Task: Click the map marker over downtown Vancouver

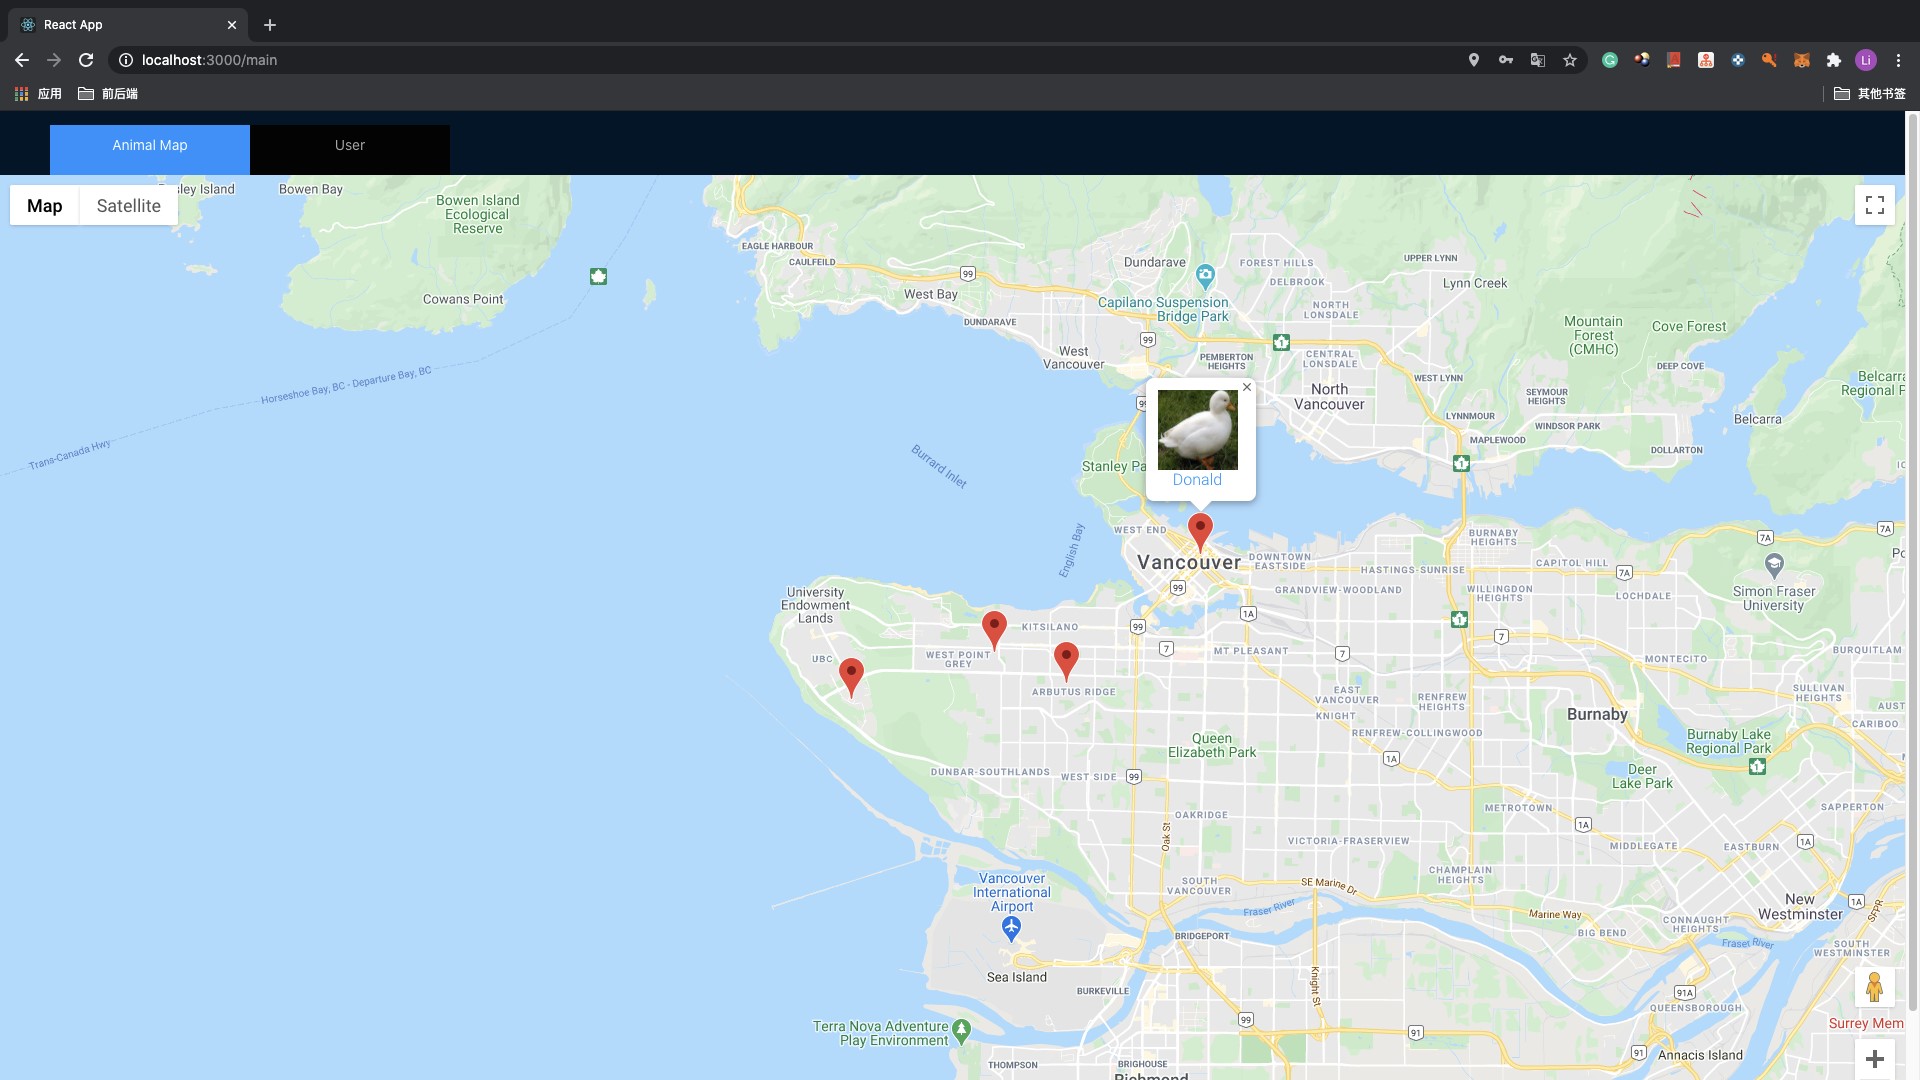Action: tap(1200, 530)
